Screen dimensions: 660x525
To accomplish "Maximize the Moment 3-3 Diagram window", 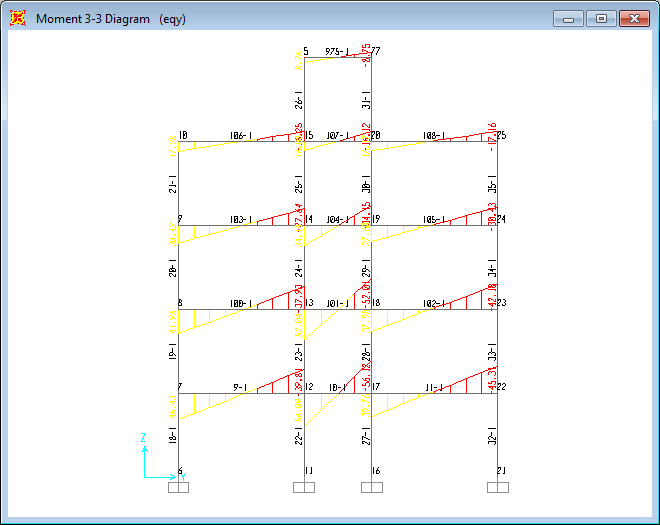I will (x=600, y=18).
